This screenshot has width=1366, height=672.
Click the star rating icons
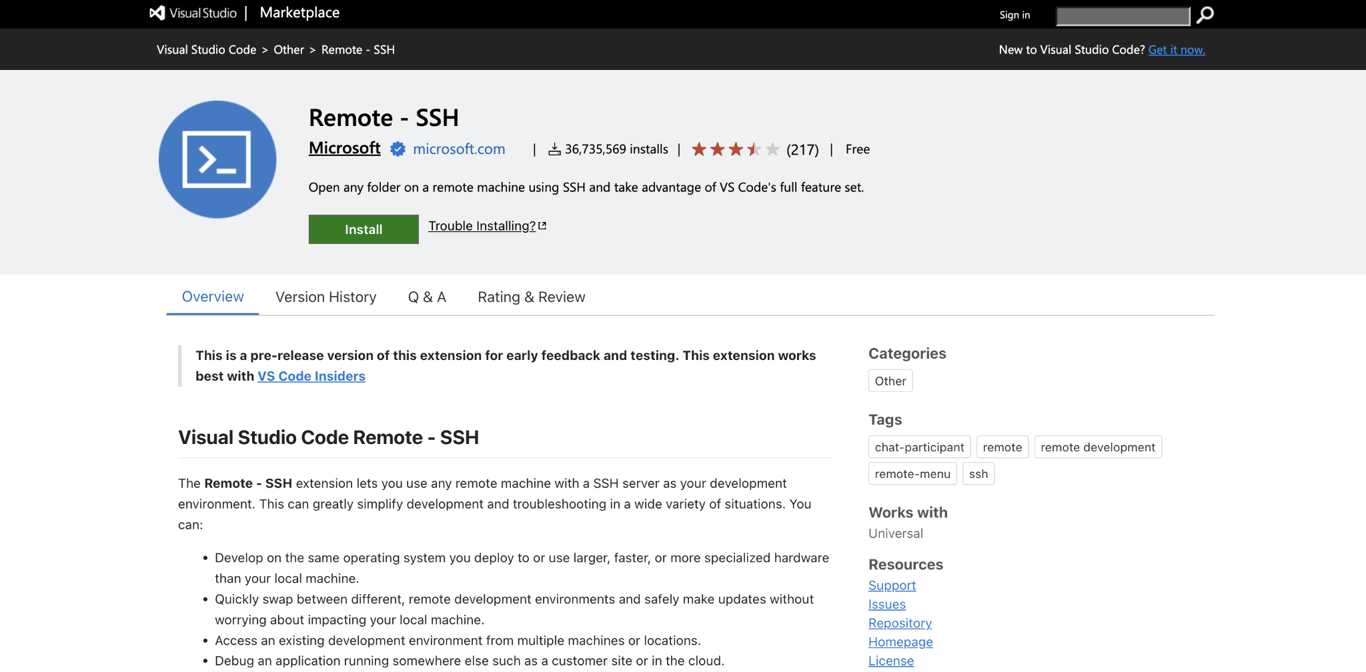click(735, 149)
